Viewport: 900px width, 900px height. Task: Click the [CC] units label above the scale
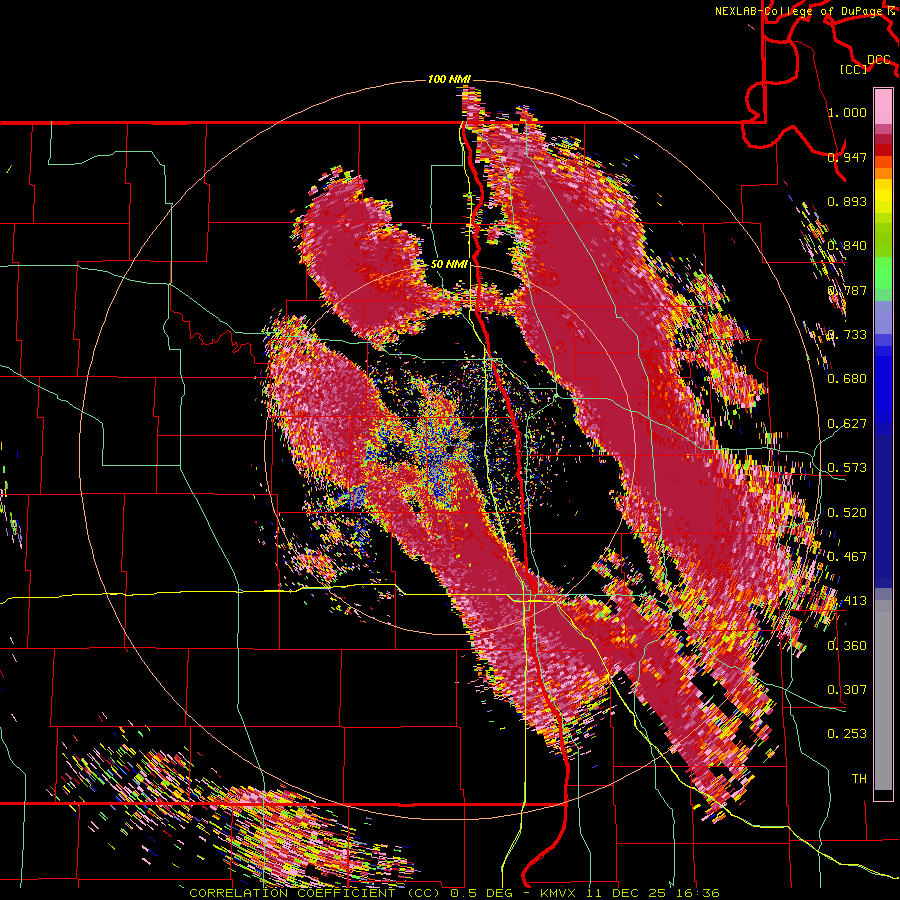coord(854,69)
